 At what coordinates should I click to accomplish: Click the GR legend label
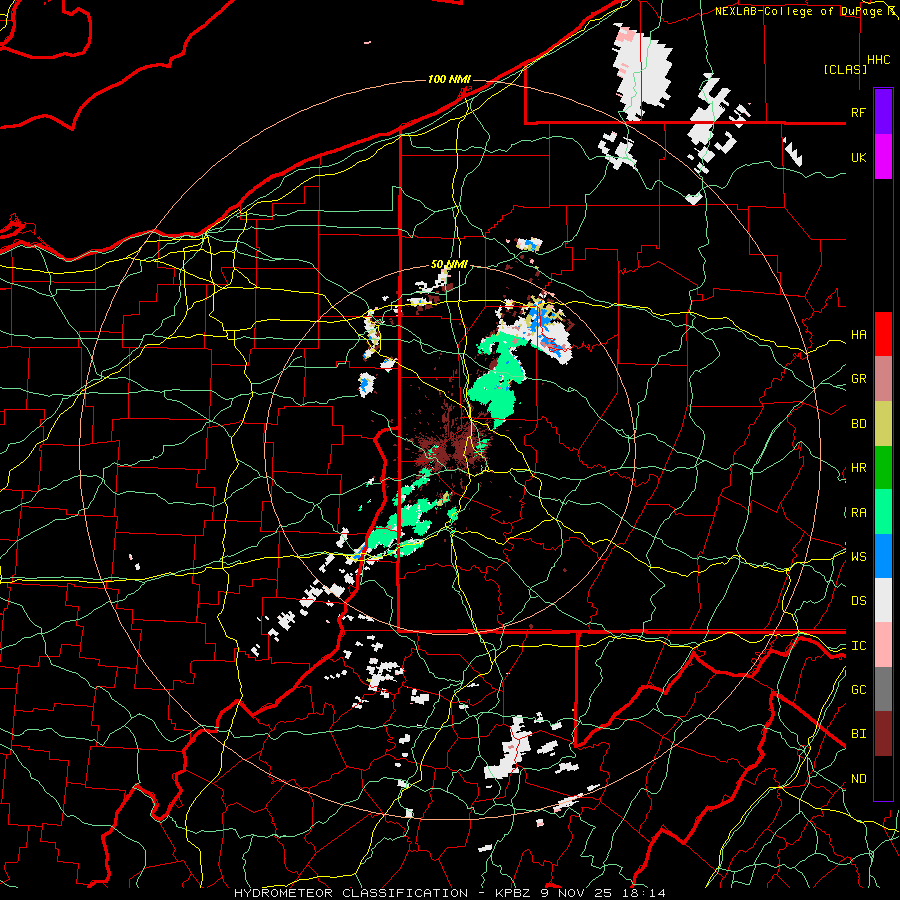click(x=858, y=379)
